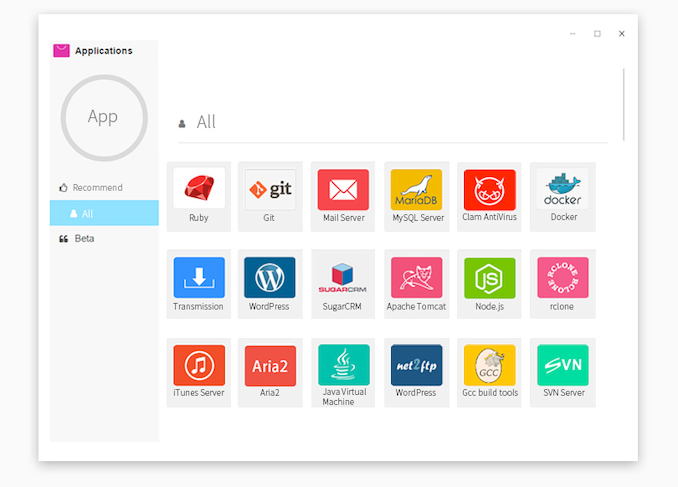Open the net2ftp app tile

click(416, 366)
